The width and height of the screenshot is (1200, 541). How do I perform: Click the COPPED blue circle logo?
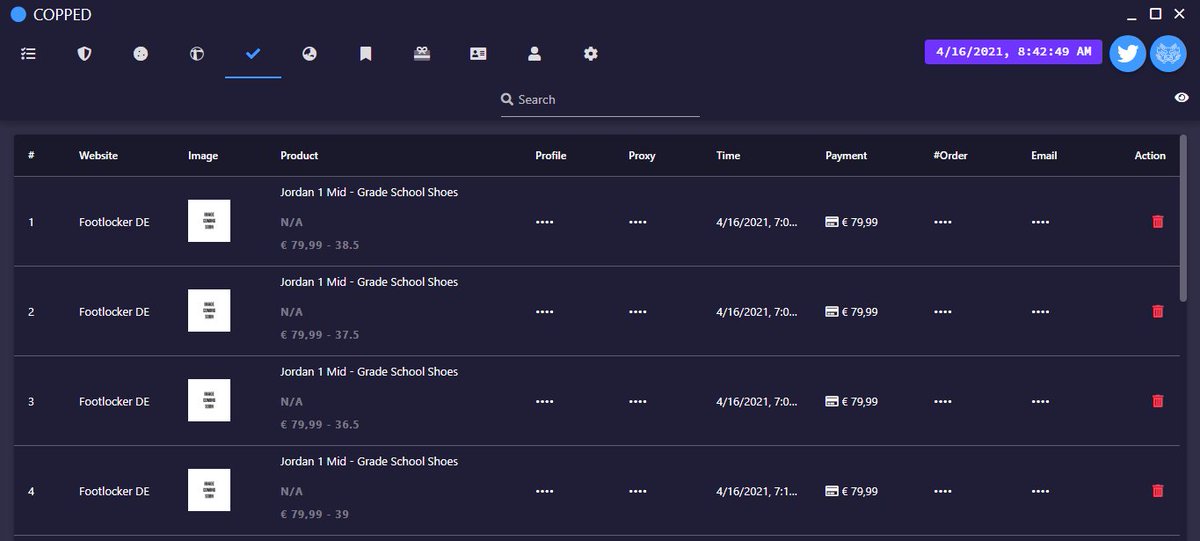coord(18,14)
